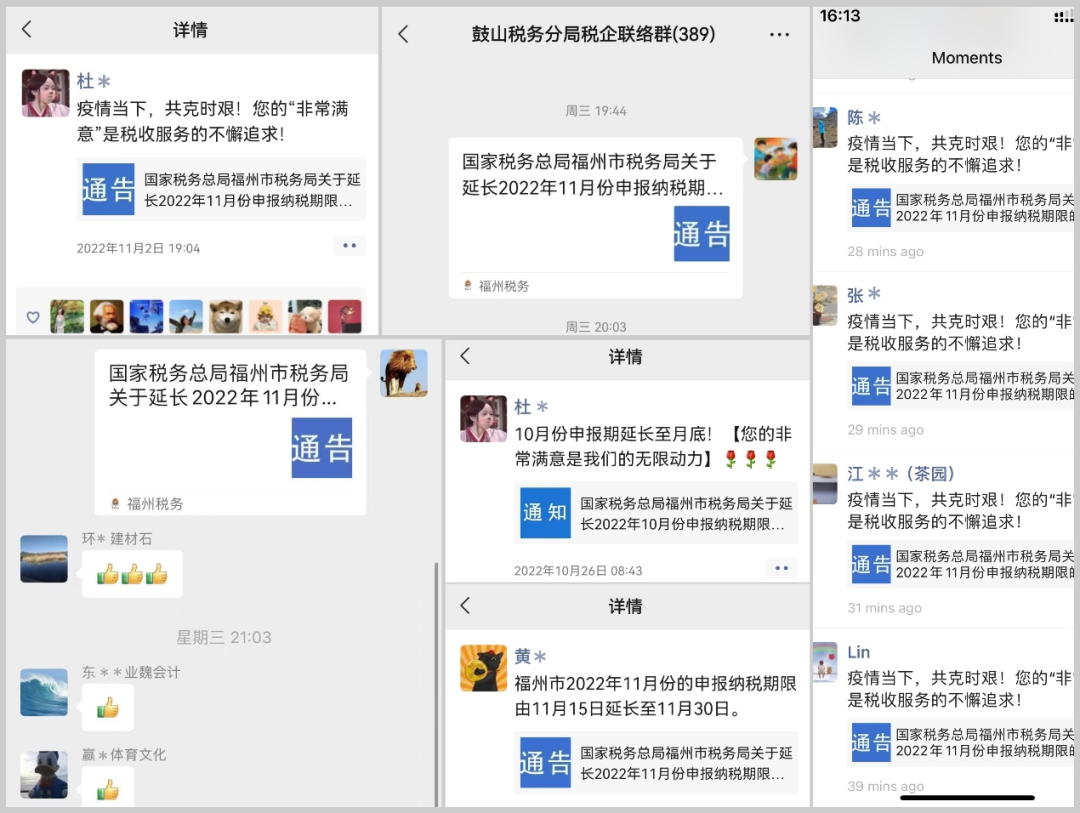This screenshot has height=813, width=1080.
Task: Tap the back arrow above 杜*'s 疫情当下 post
Action: [27, 29]
